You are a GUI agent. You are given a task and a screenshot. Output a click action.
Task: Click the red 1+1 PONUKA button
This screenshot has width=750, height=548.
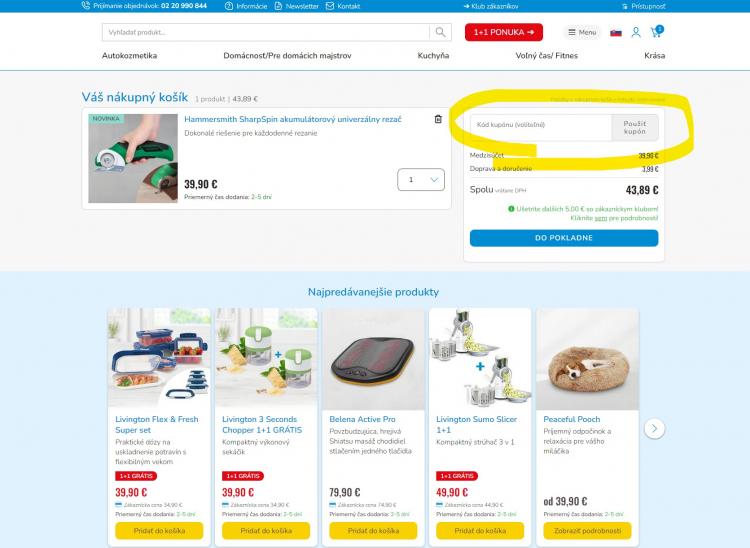tap(504, 32)
